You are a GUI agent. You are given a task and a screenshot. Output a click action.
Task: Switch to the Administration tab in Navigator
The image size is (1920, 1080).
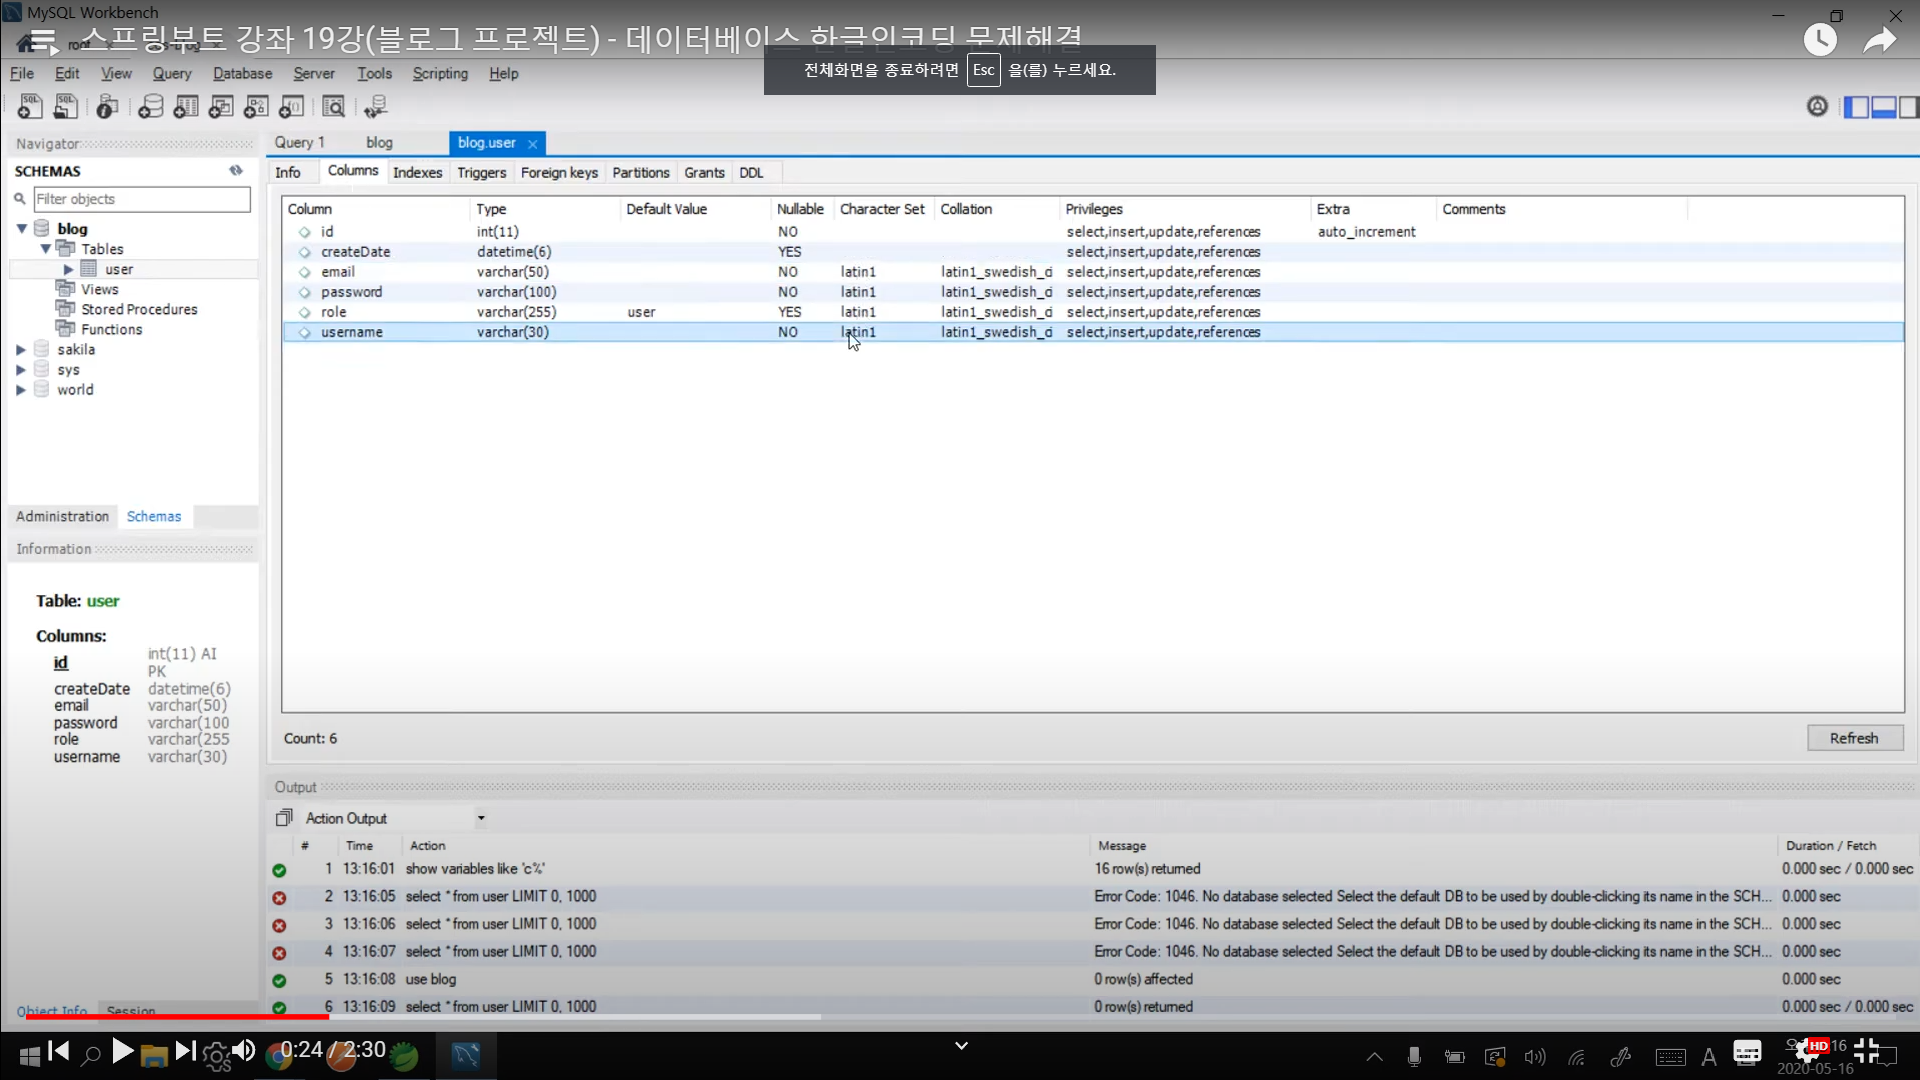[x=62, y=516]
